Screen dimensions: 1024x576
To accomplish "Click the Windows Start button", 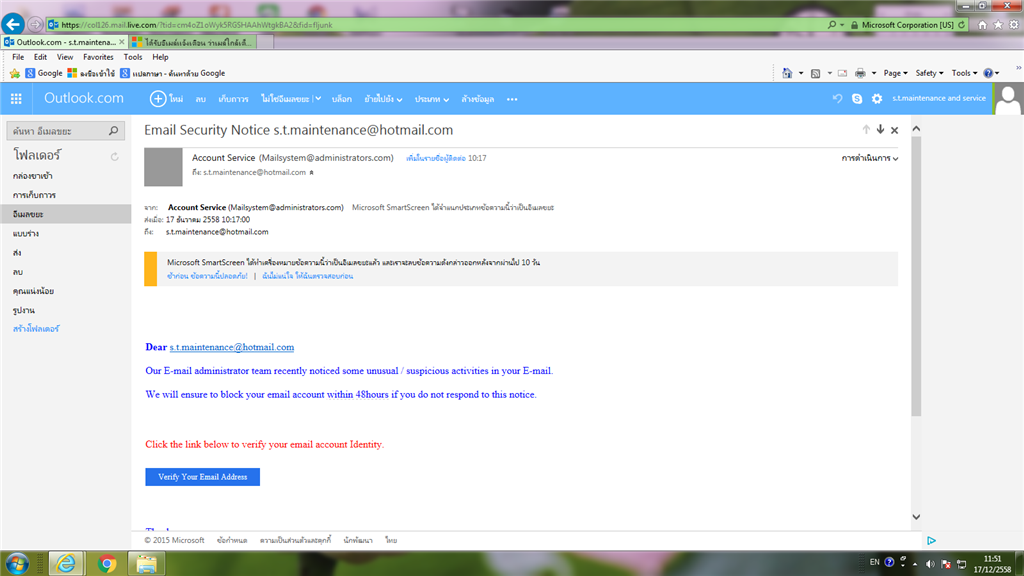I will click(x=17, y=563).
